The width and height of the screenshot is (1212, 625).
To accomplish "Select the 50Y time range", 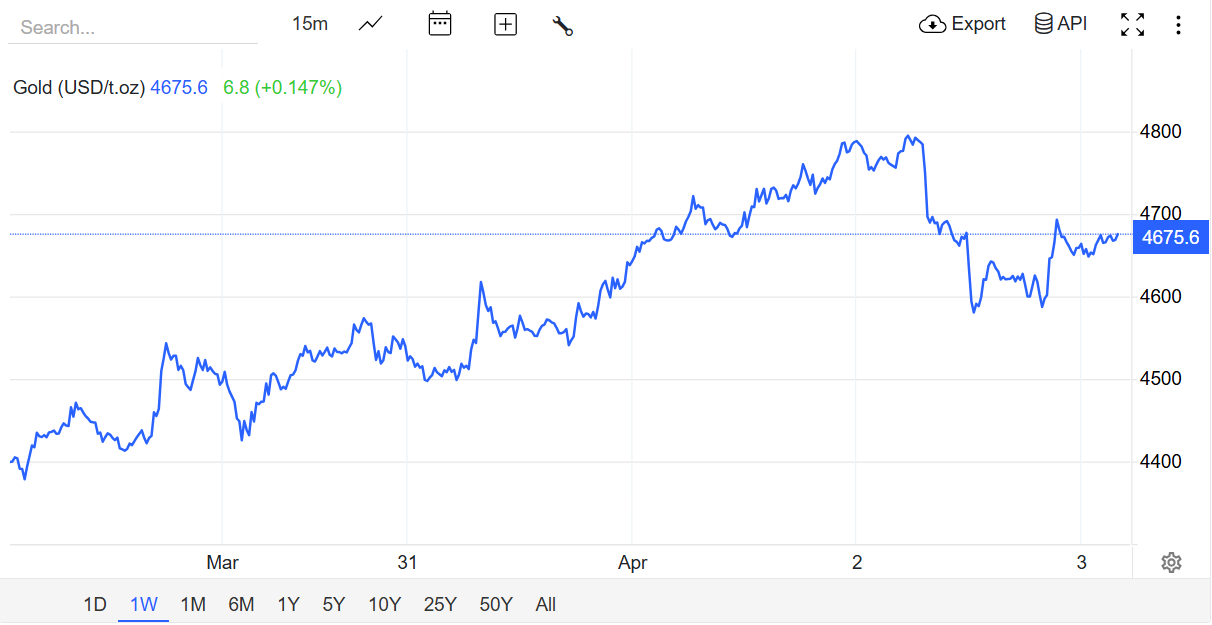I will click(496, 604).
